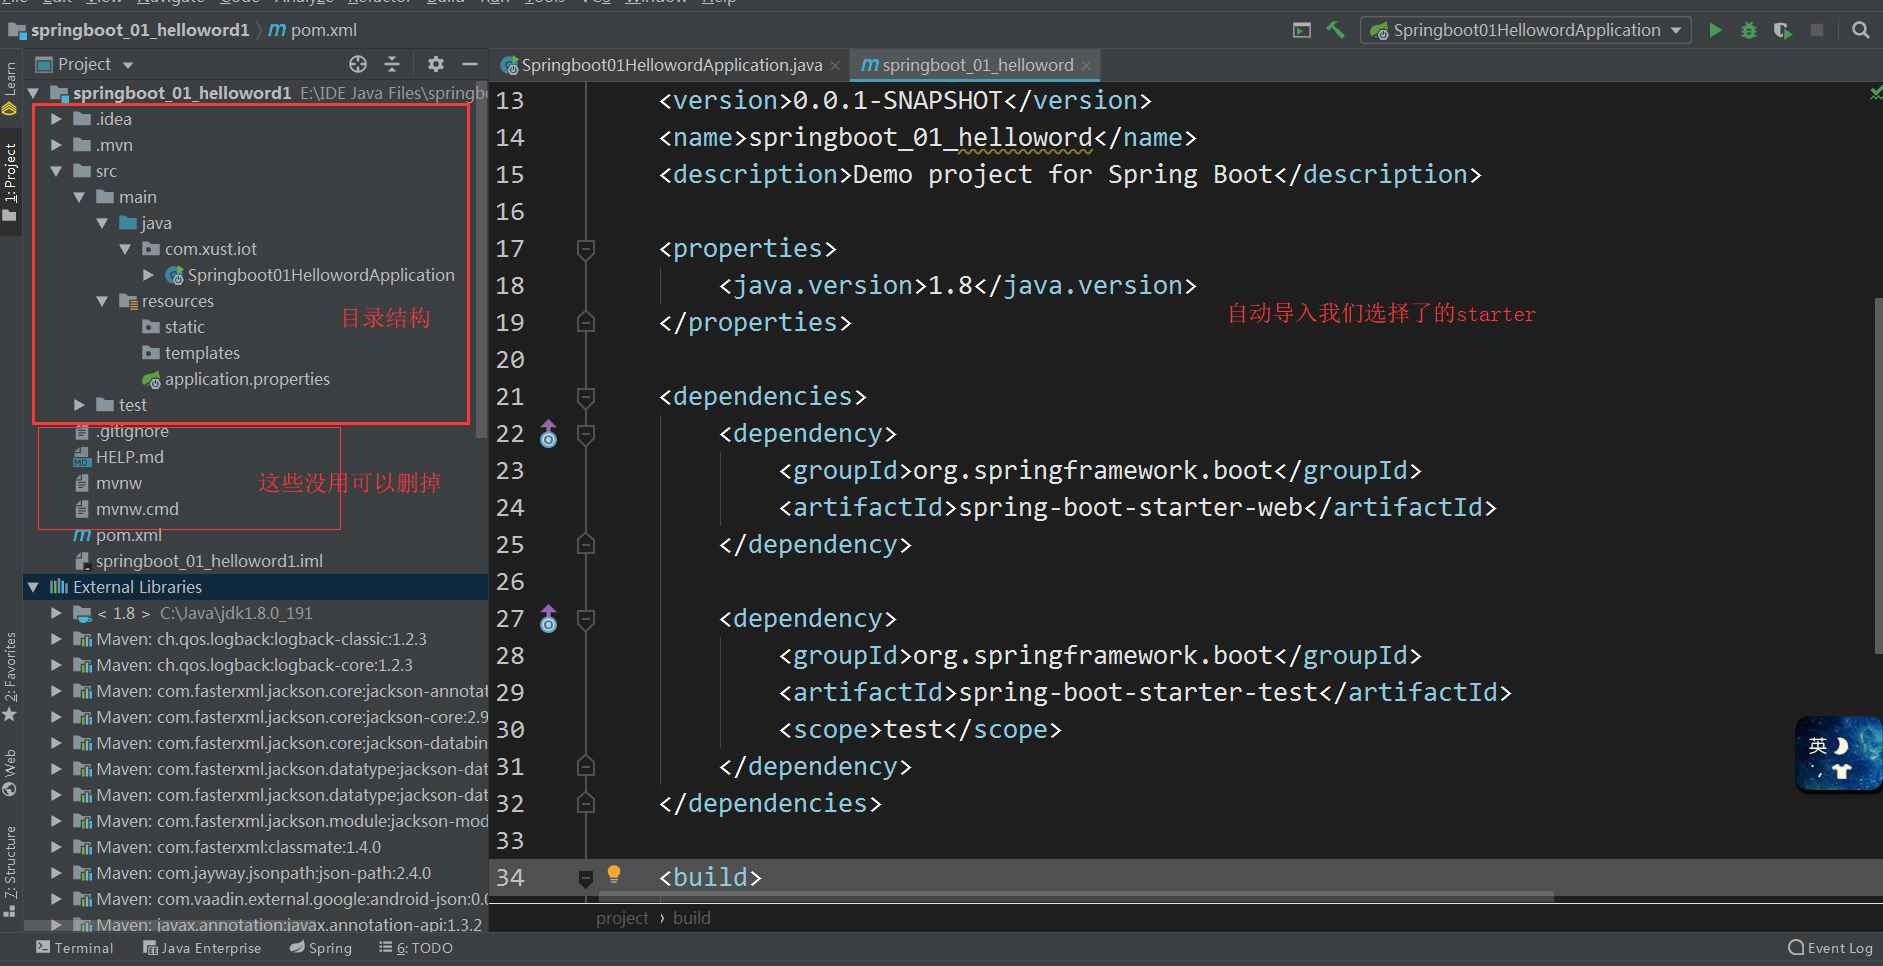Click the Debug bug icon
The width and height of the screenshot is (1883, 966).
[x=1749, y=30]
